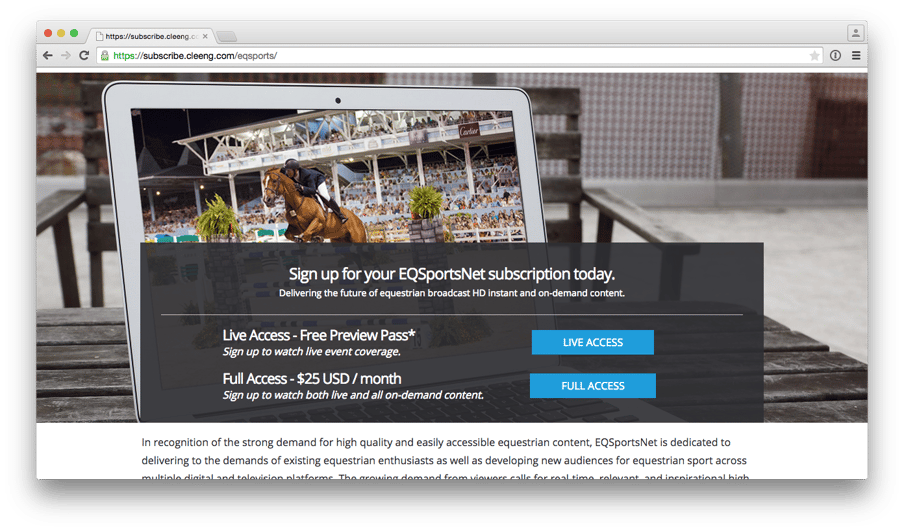
Task: Open a new tab next to current tab
Action: [x=227, y=37]
